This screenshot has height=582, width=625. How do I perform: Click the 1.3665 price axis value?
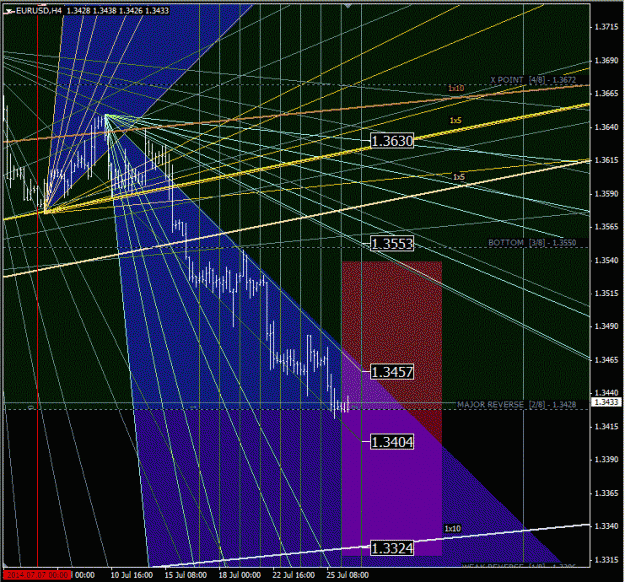pyautogui.click(x=606, y=93)
